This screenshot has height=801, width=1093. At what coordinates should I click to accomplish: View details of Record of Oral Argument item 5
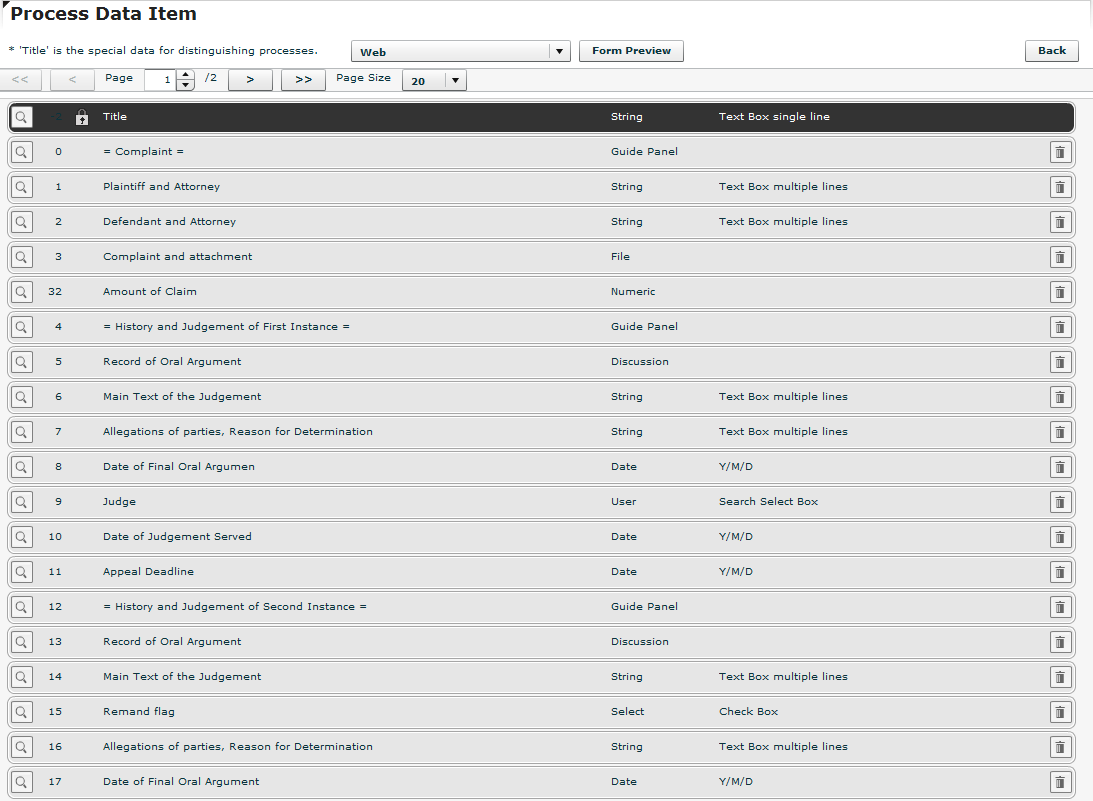coord(21,362)
